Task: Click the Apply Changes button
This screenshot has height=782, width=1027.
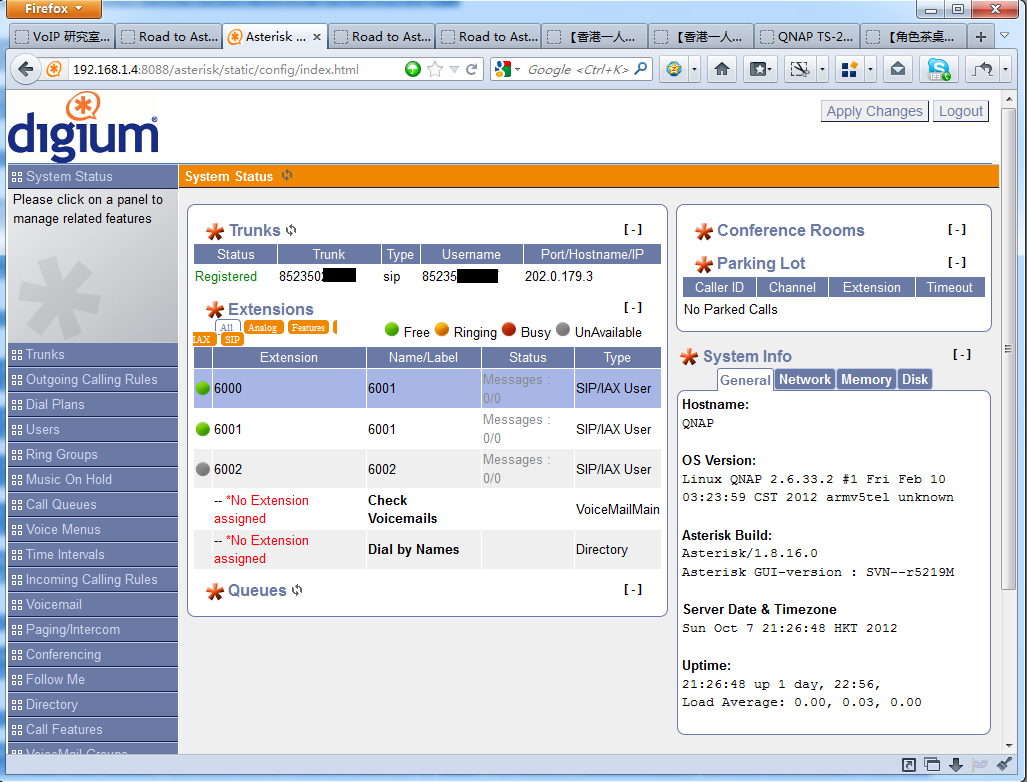Action: click(x=874, y=111)
